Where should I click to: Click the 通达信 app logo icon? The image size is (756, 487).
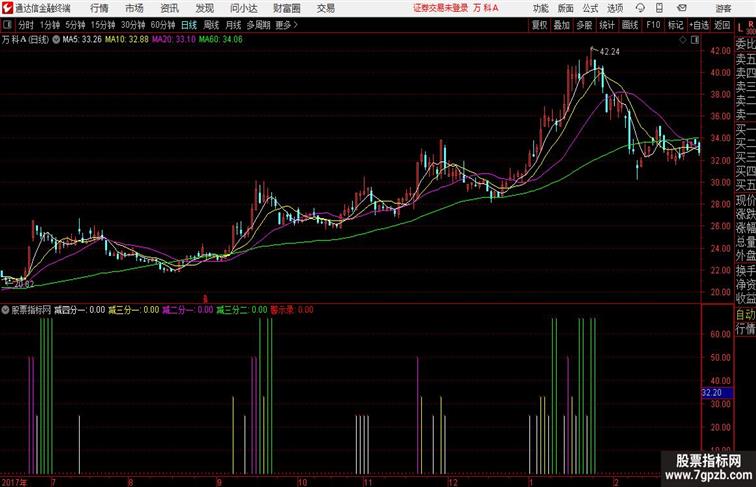tap(7, 8)
